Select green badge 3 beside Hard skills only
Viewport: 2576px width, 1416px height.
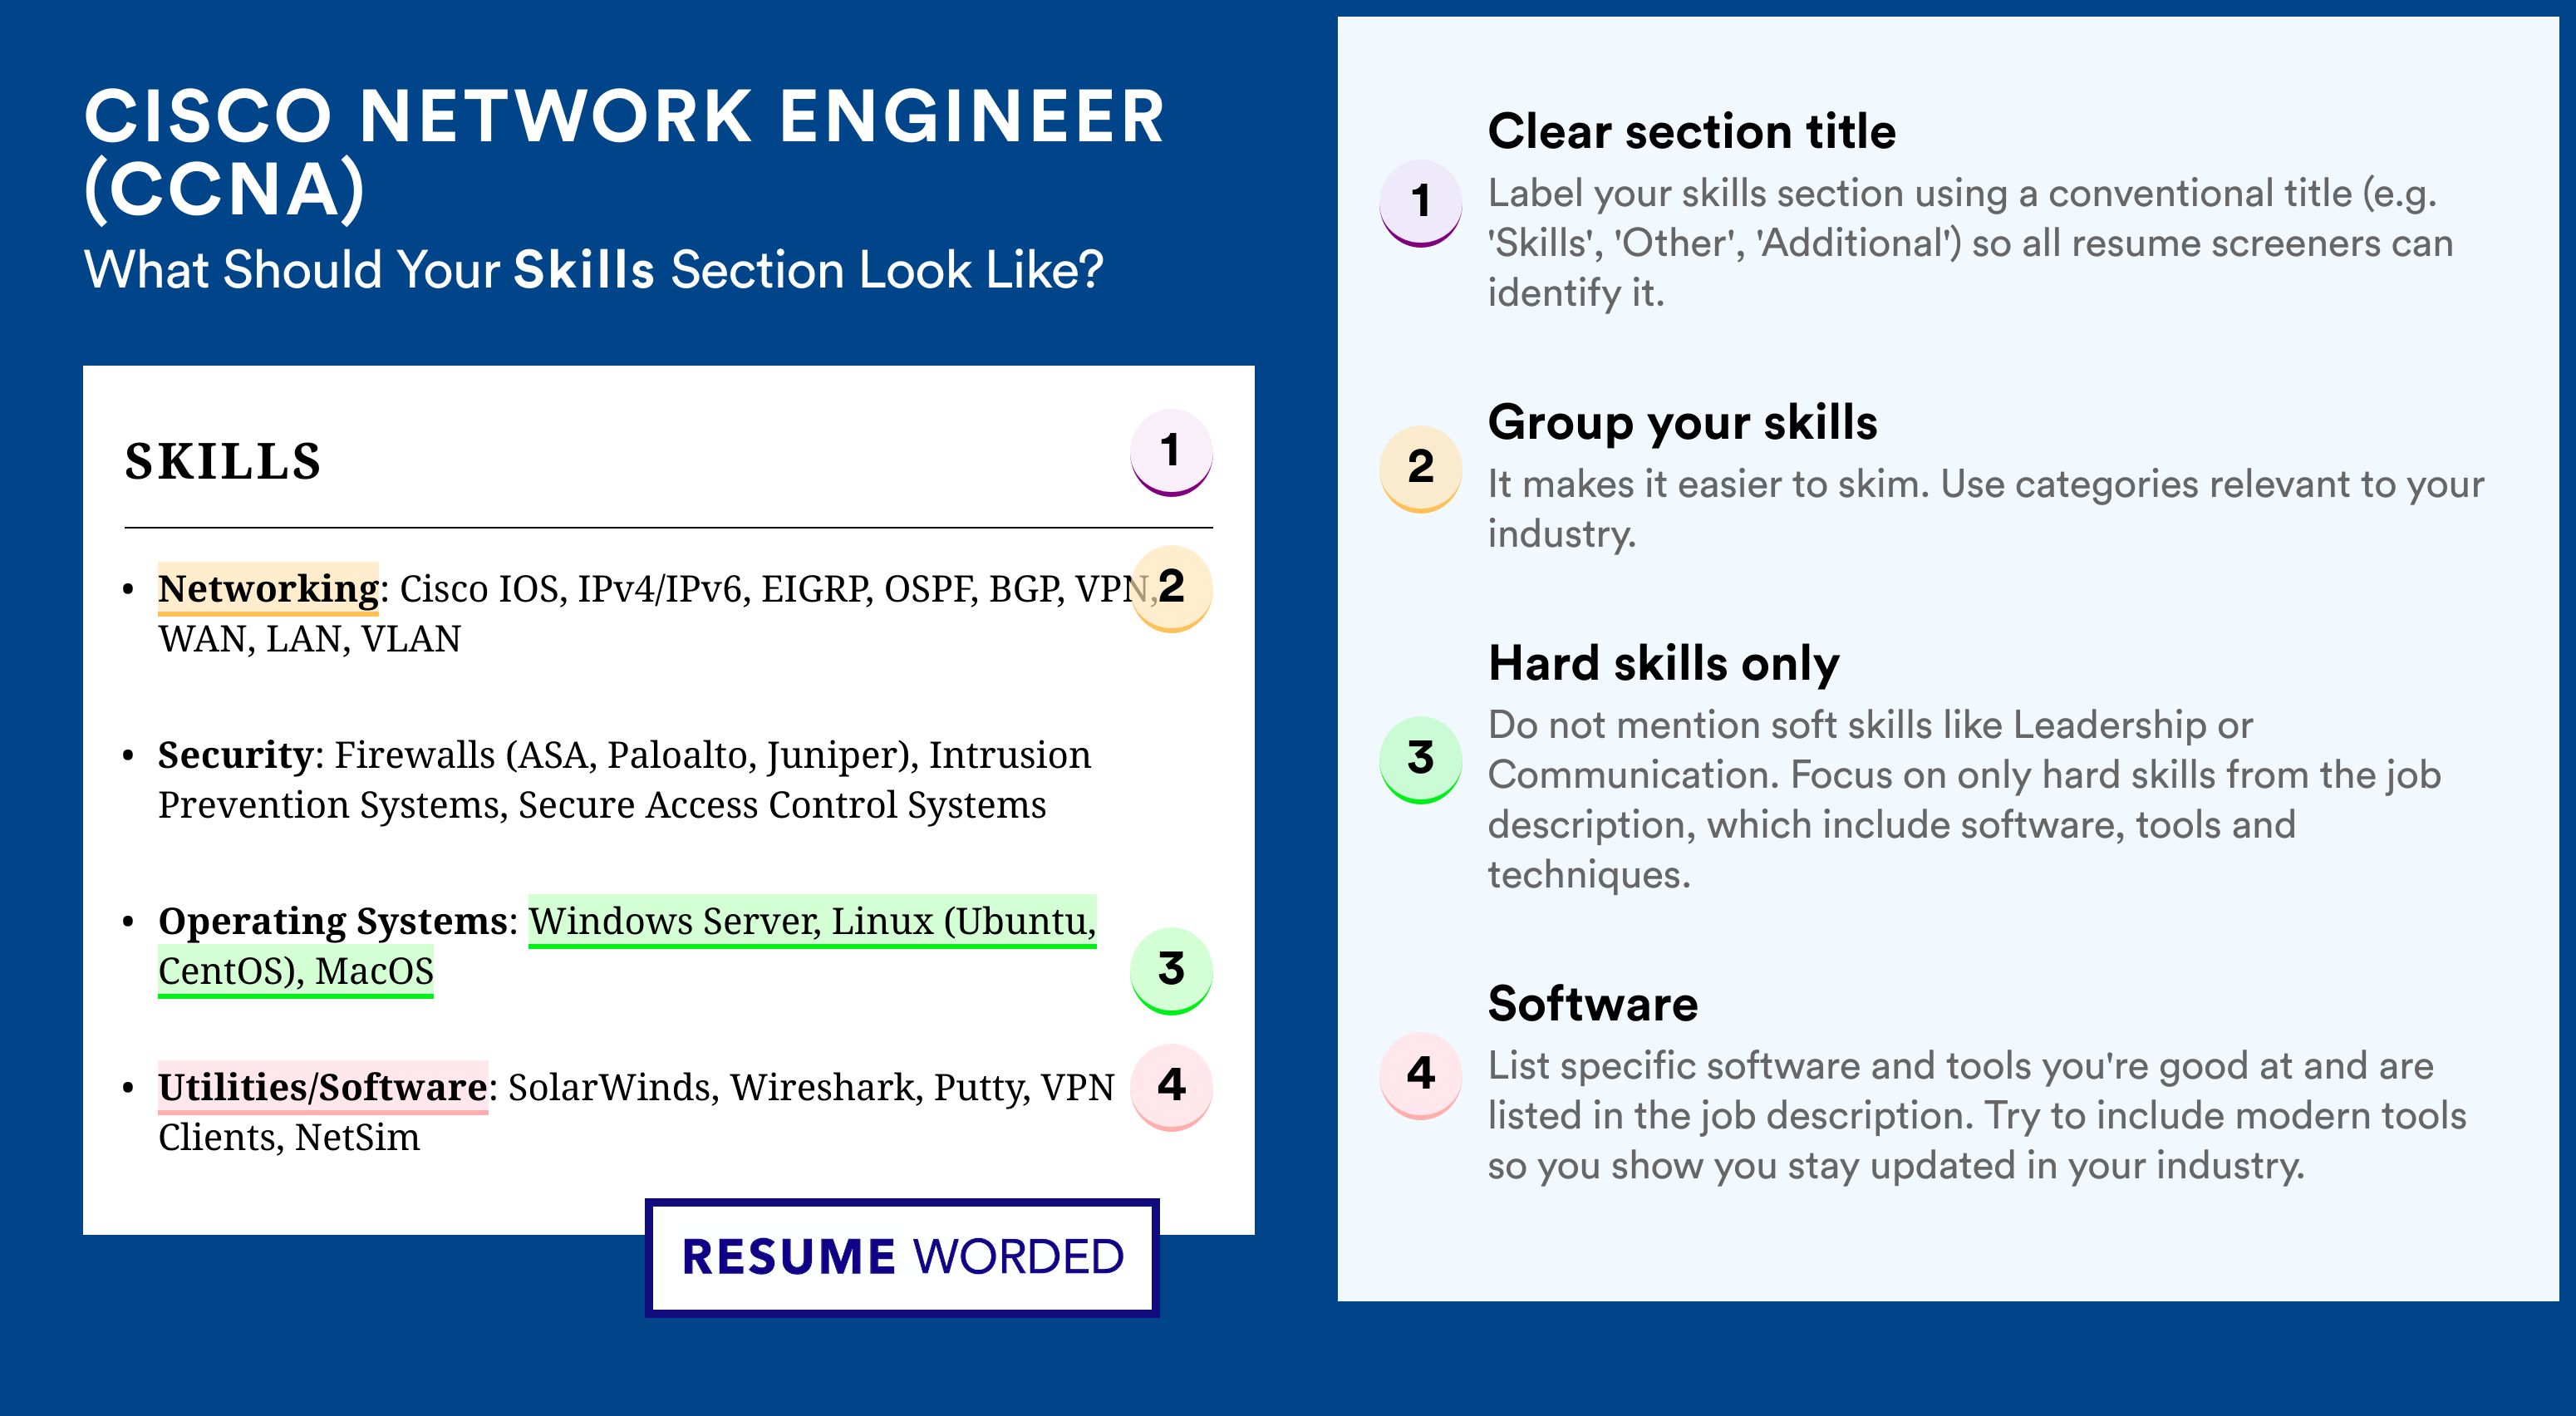pos(1421,760)
